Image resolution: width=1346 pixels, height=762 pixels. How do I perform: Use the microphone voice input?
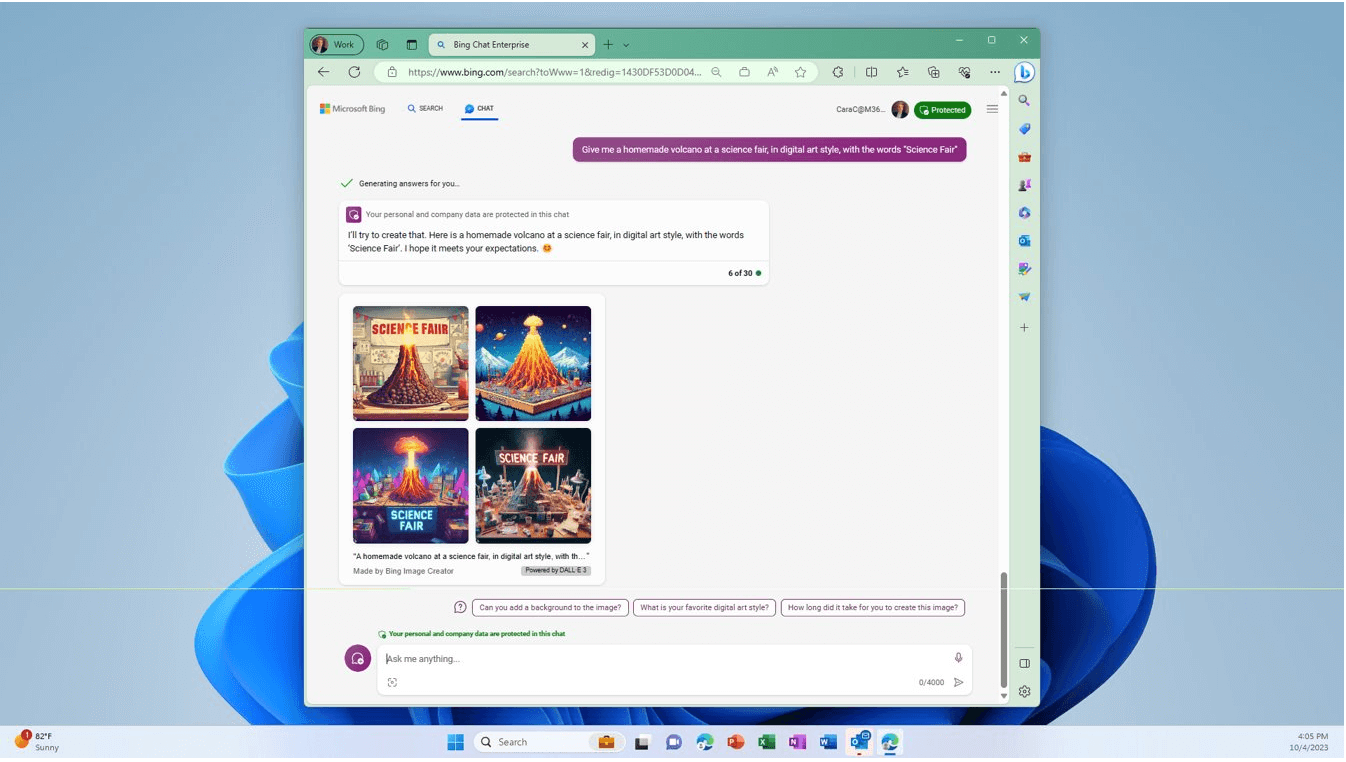point(958,658)
